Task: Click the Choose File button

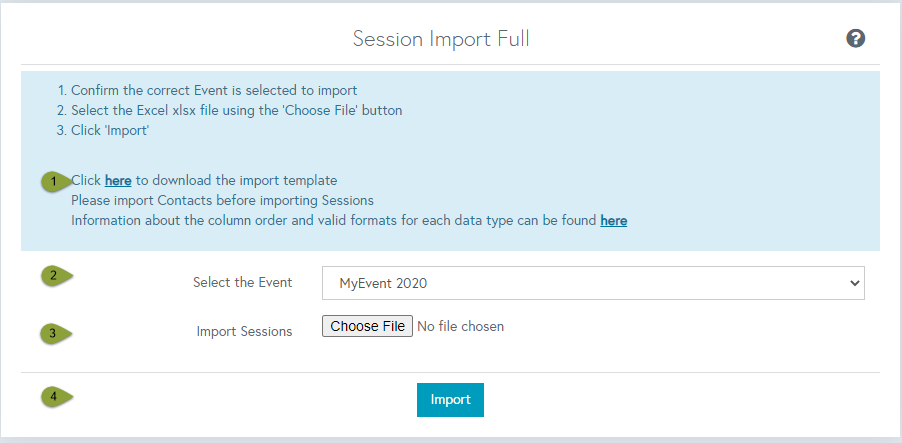Action: 367,326
